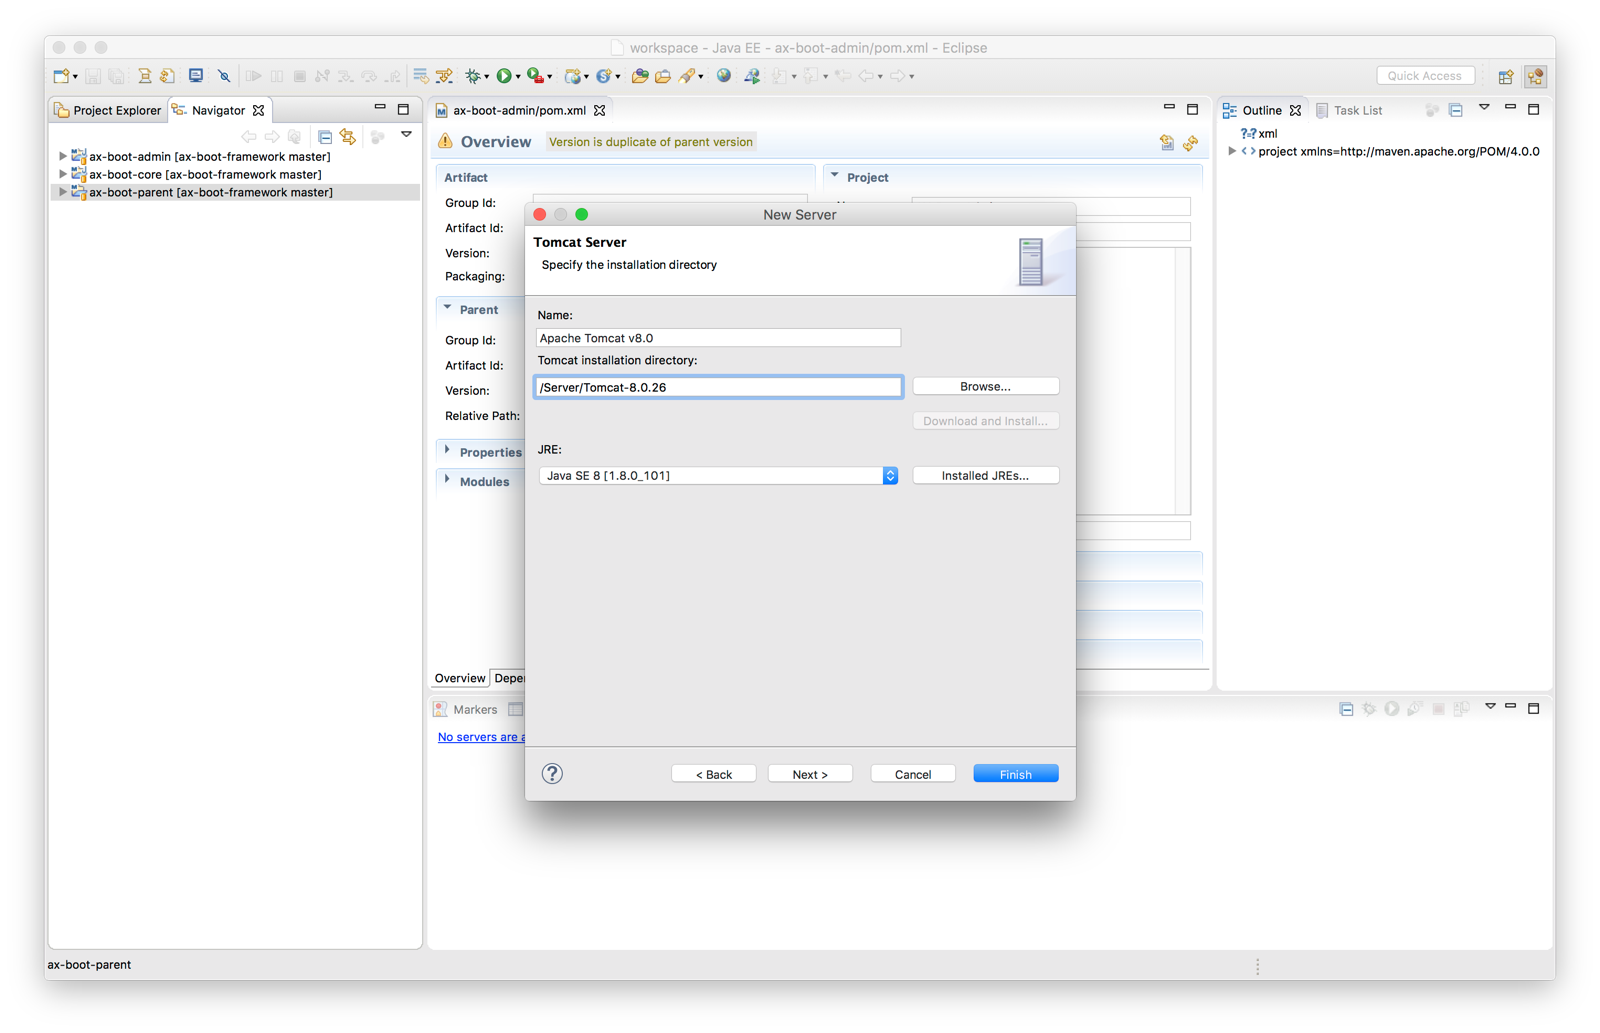Open the Run button dropdown arrow
The width and height of the screenshot is (1600, 1033).
point(518,77)
